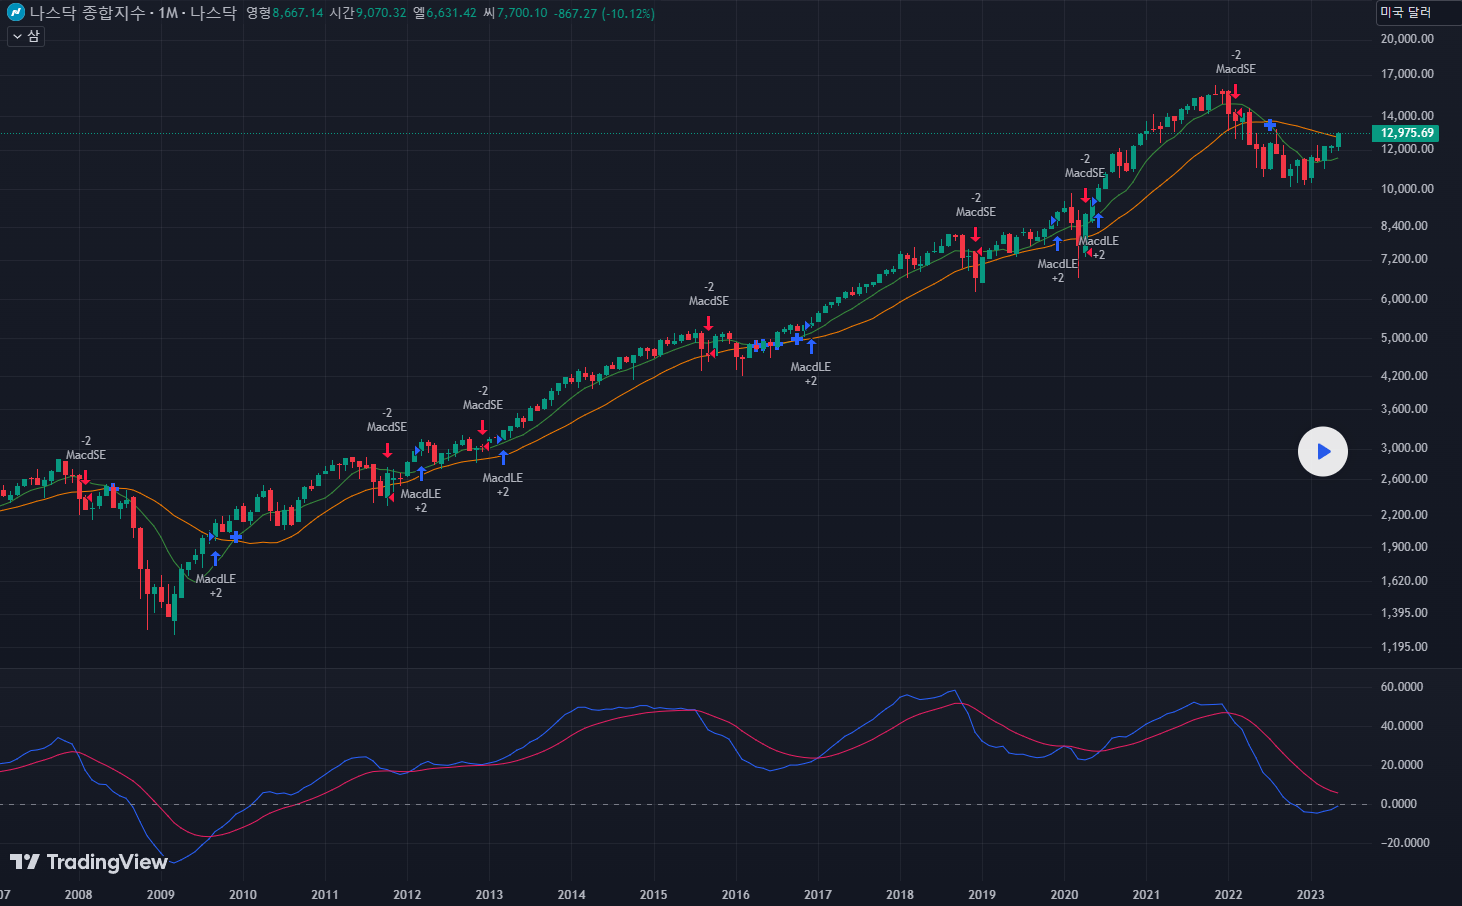This screenshot has height=906, width=1462.
Task: Click the −20.0000 MACD axis value
Action: (1405, 843)
